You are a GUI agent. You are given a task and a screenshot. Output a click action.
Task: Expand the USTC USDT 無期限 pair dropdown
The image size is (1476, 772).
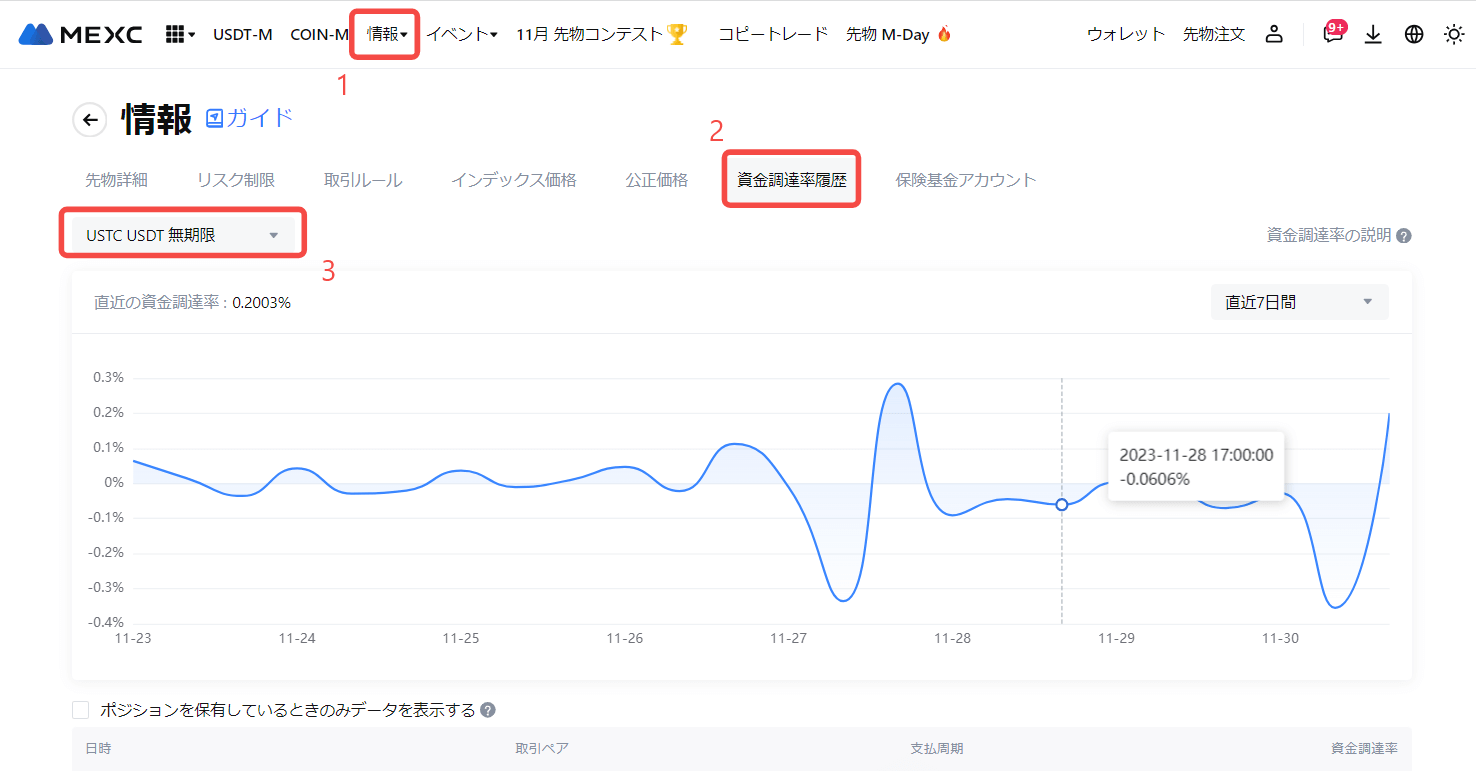(183, 236)
